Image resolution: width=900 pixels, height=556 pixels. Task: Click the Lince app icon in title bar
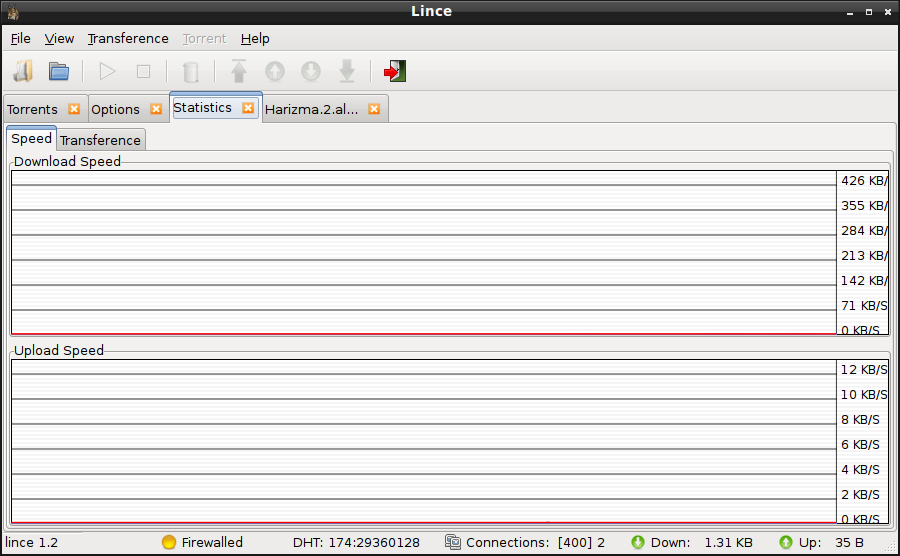(13, 11)
